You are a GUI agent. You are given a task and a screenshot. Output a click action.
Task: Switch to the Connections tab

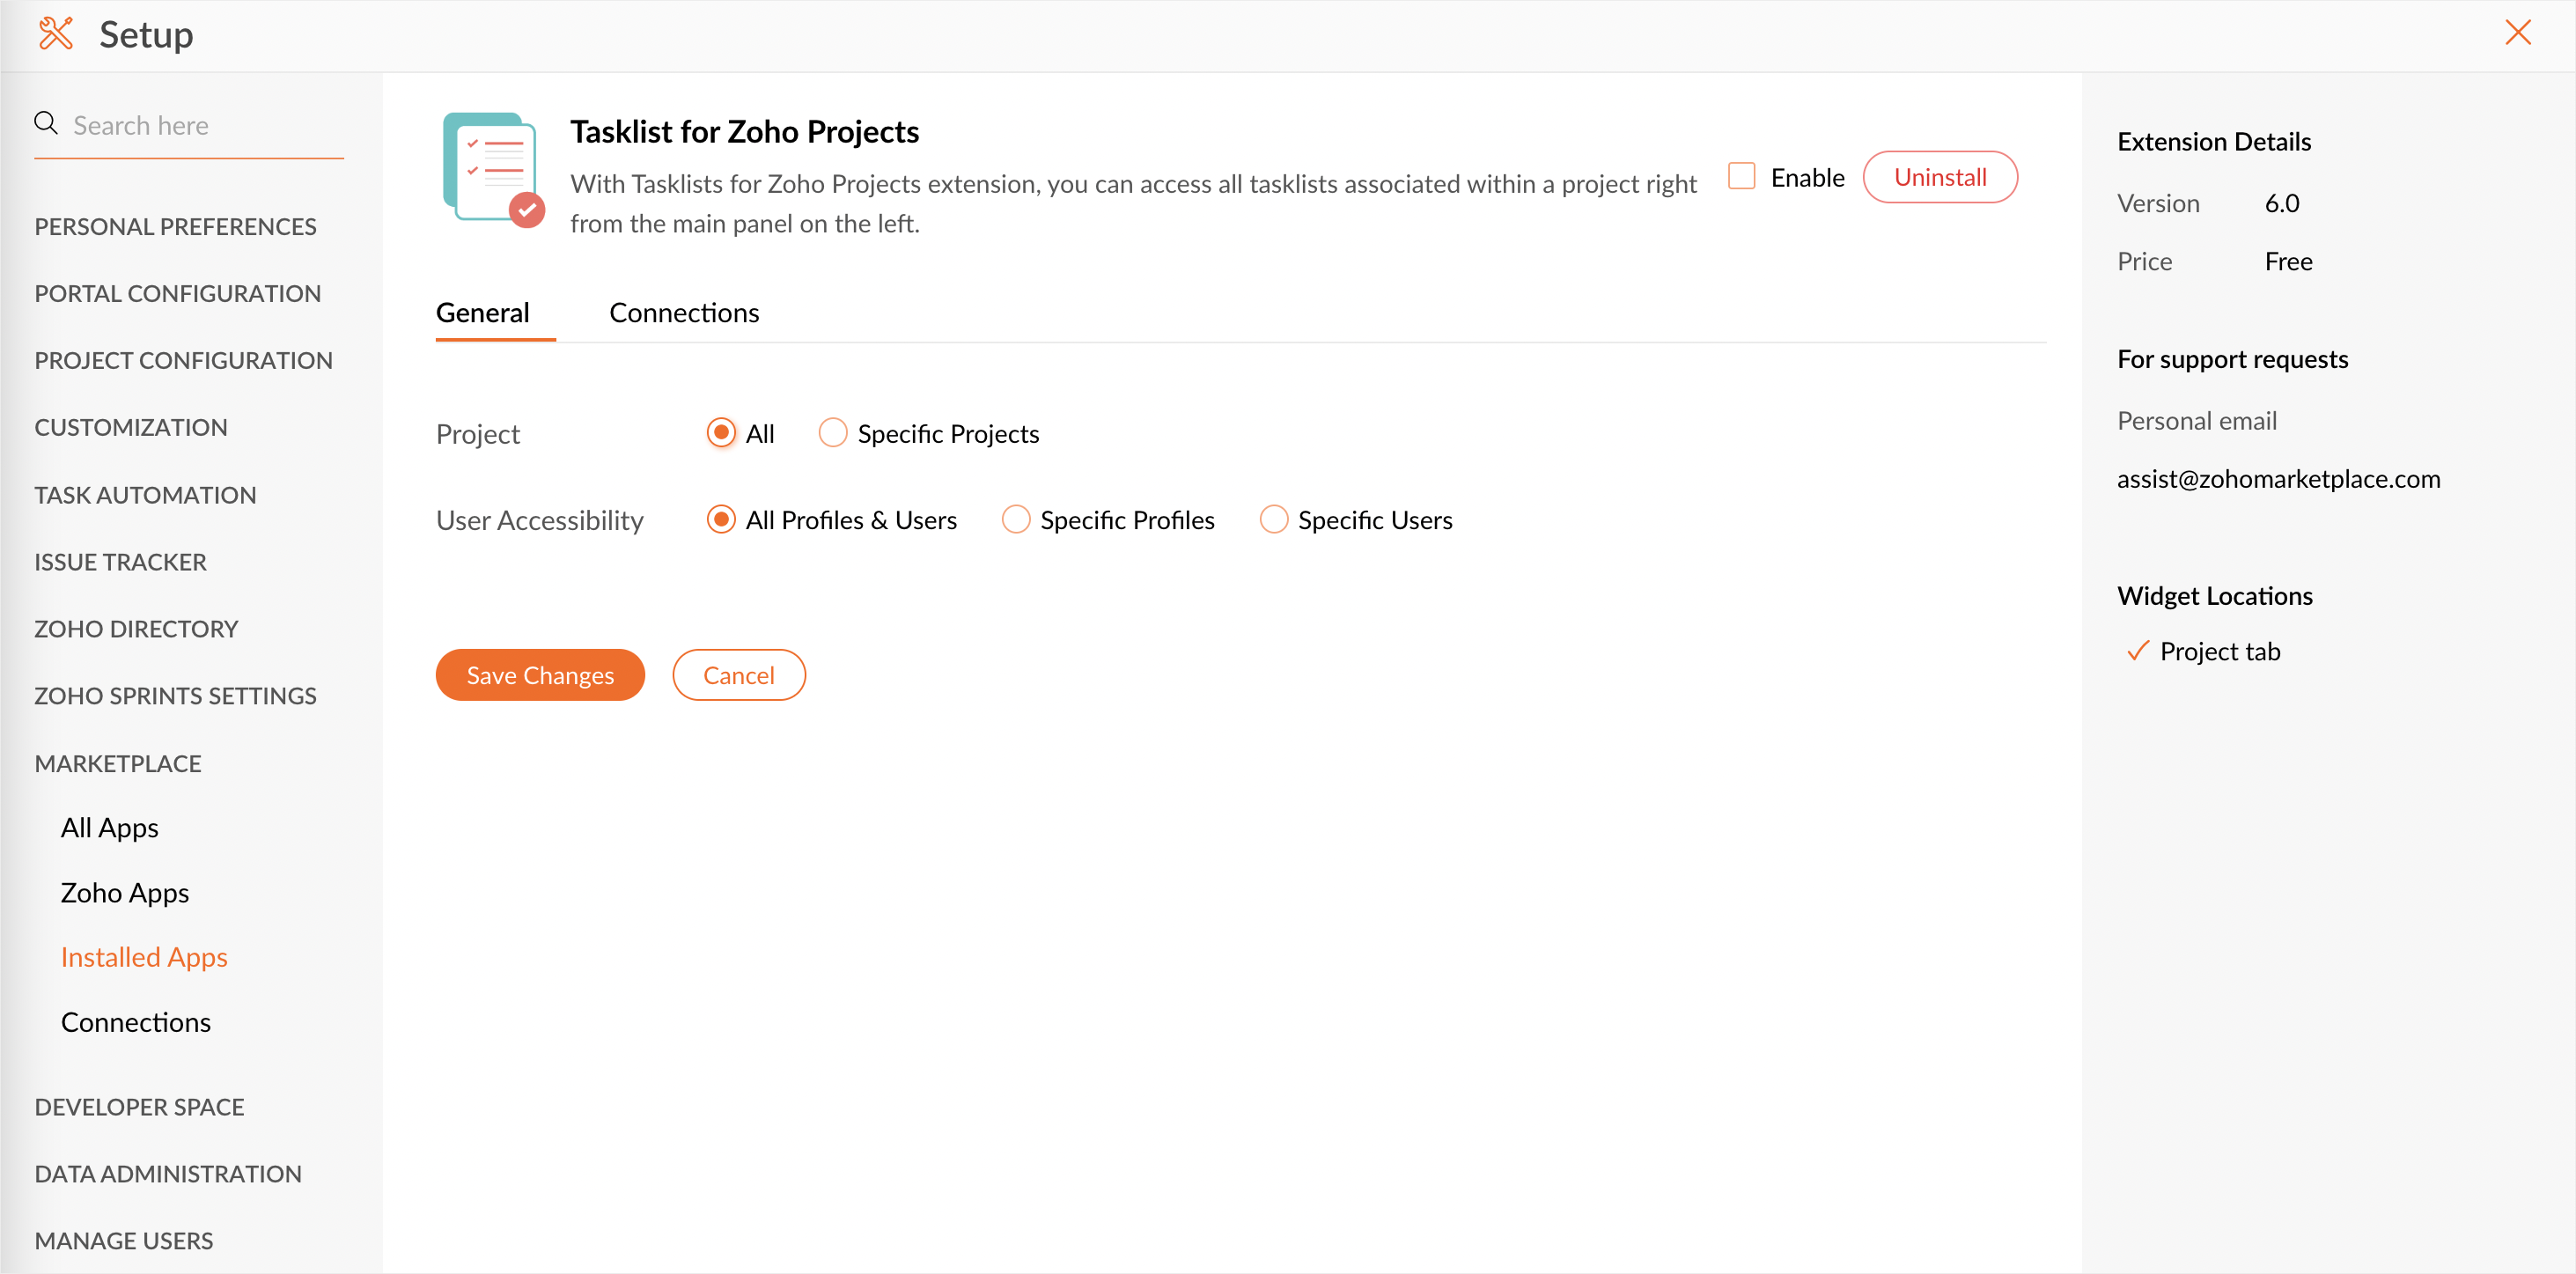pos(684,313)
